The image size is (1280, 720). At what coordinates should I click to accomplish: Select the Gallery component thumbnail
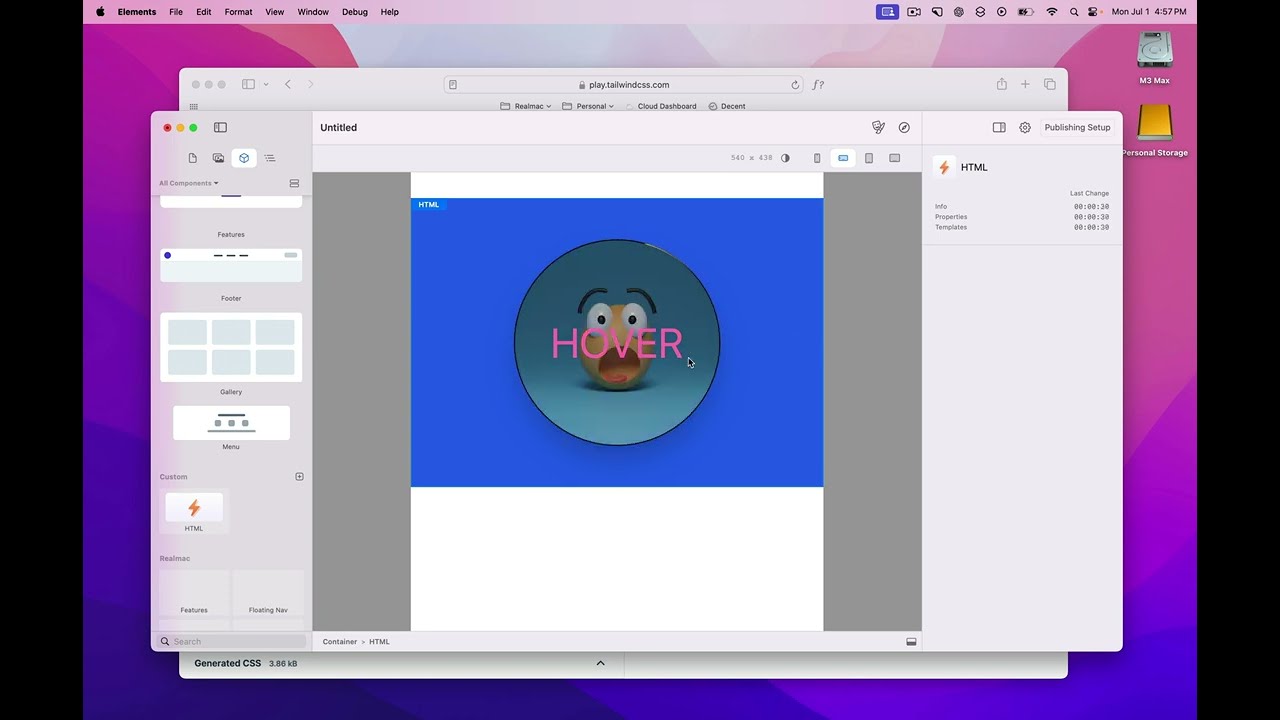pos(231,347)
